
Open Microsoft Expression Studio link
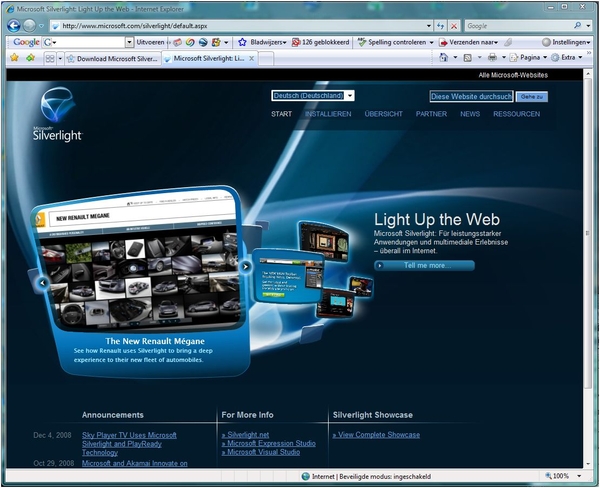(x=269, y=443)
